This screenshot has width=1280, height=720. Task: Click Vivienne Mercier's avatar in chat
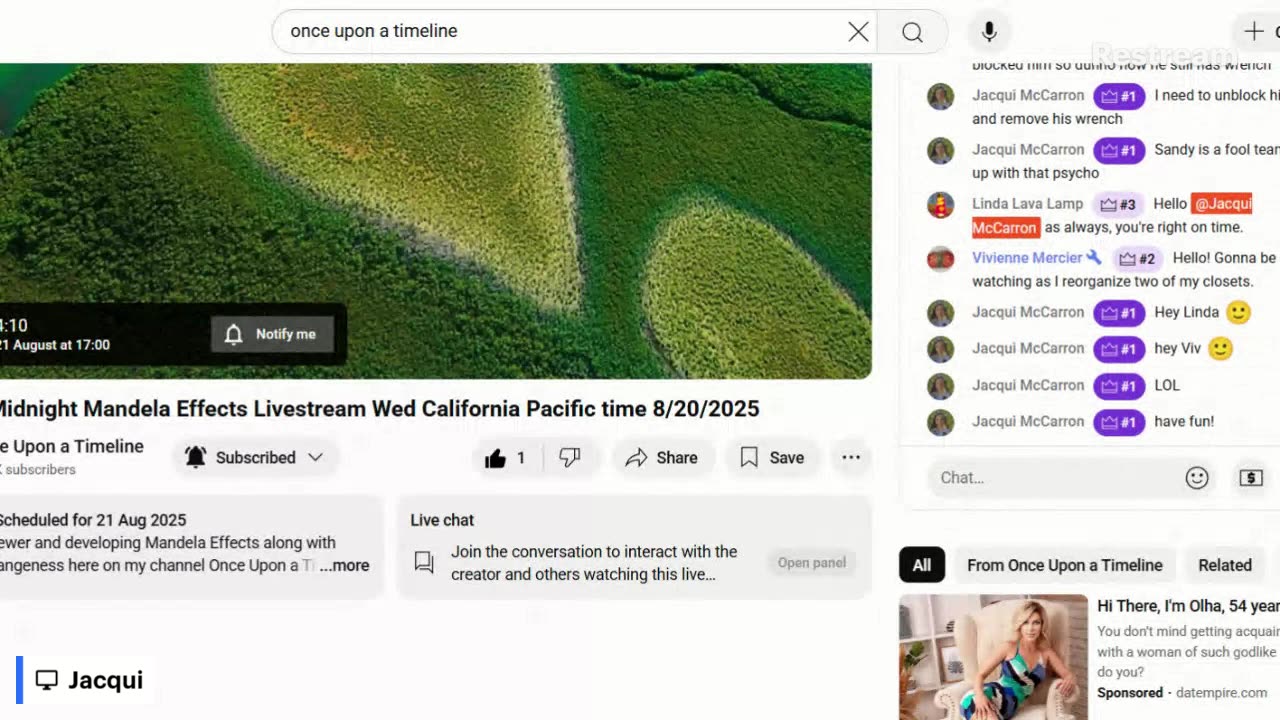[x=940, y=259]
